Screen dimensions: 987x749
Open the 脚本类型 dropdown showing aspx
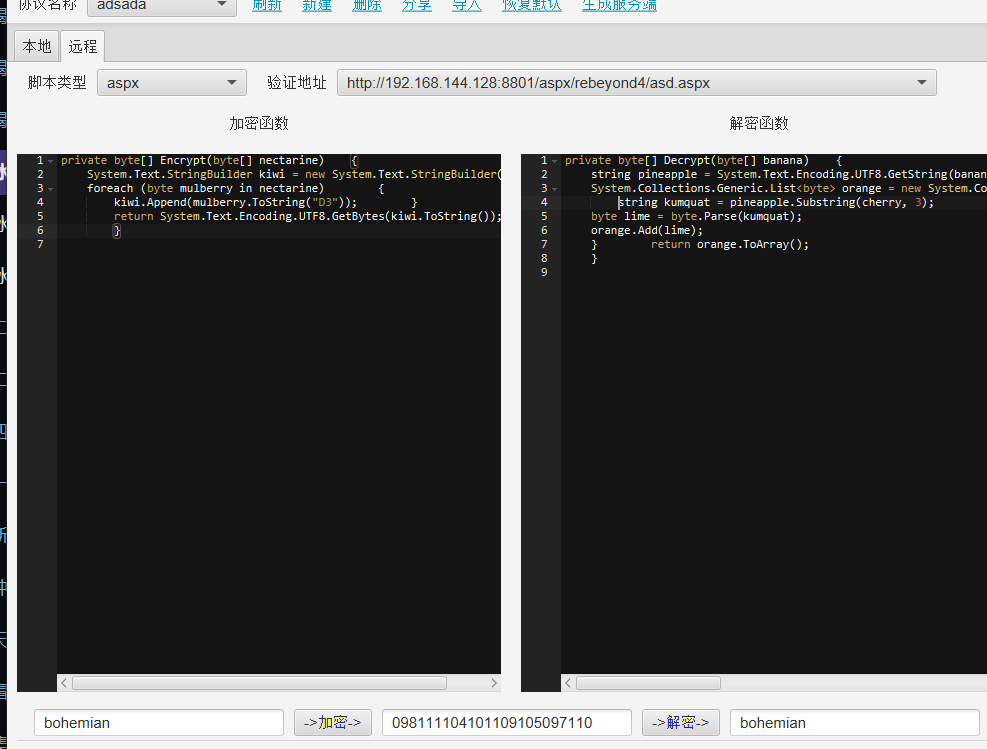pyautogui.click(x=171, y=83)
